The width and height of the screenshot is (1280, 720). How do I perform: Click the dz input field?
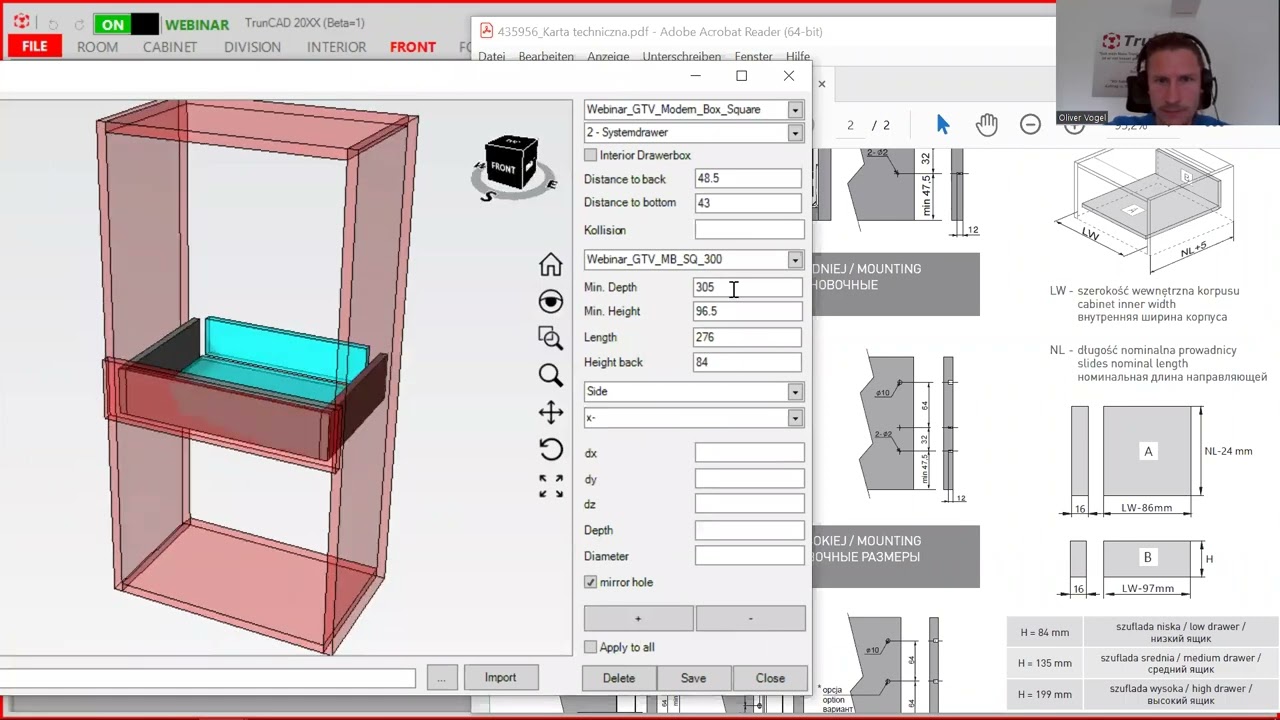tap(749, 504)
